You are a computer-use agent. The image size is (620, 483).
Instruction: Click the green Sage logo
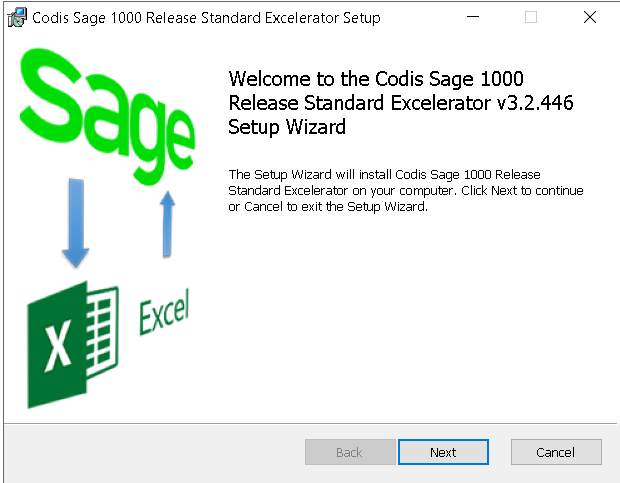coord(108,115)
